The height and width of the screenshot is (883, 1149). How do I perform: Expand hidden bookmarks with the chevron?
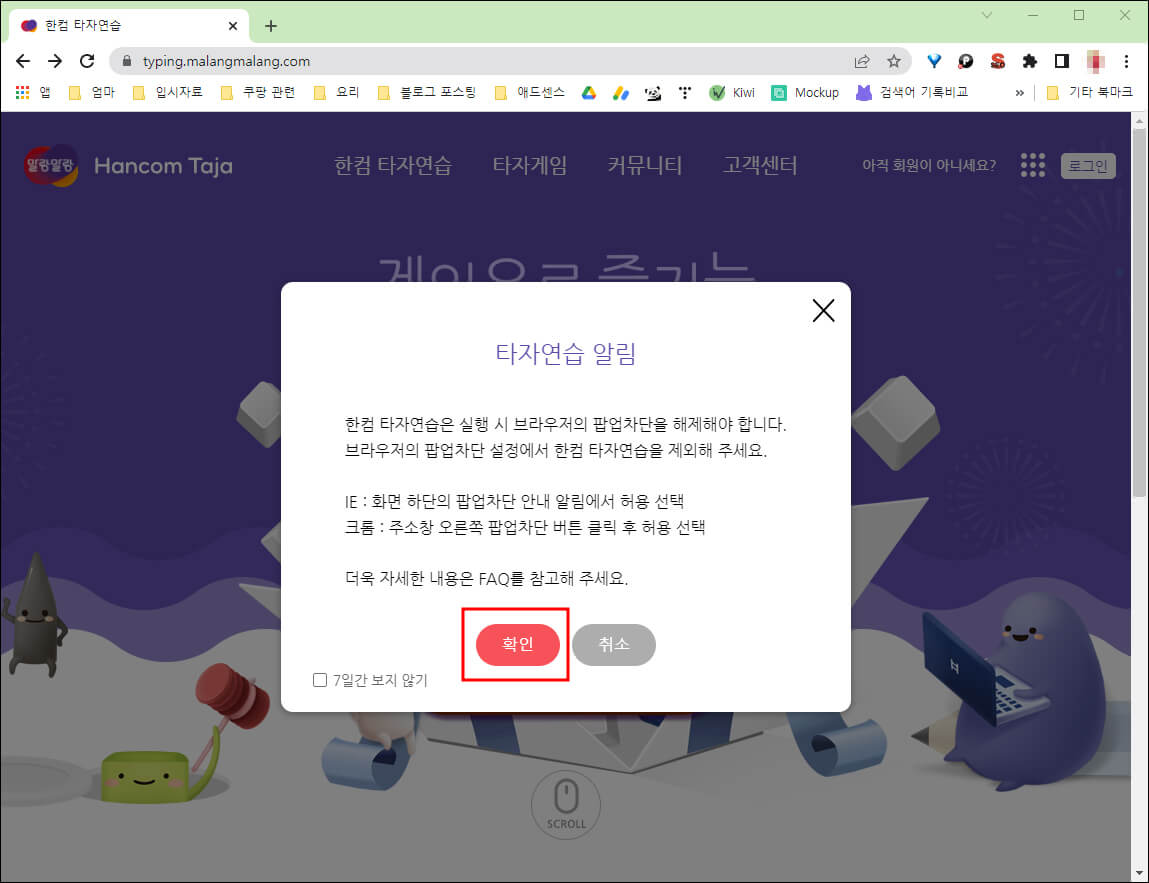(x=1019, y=91)
